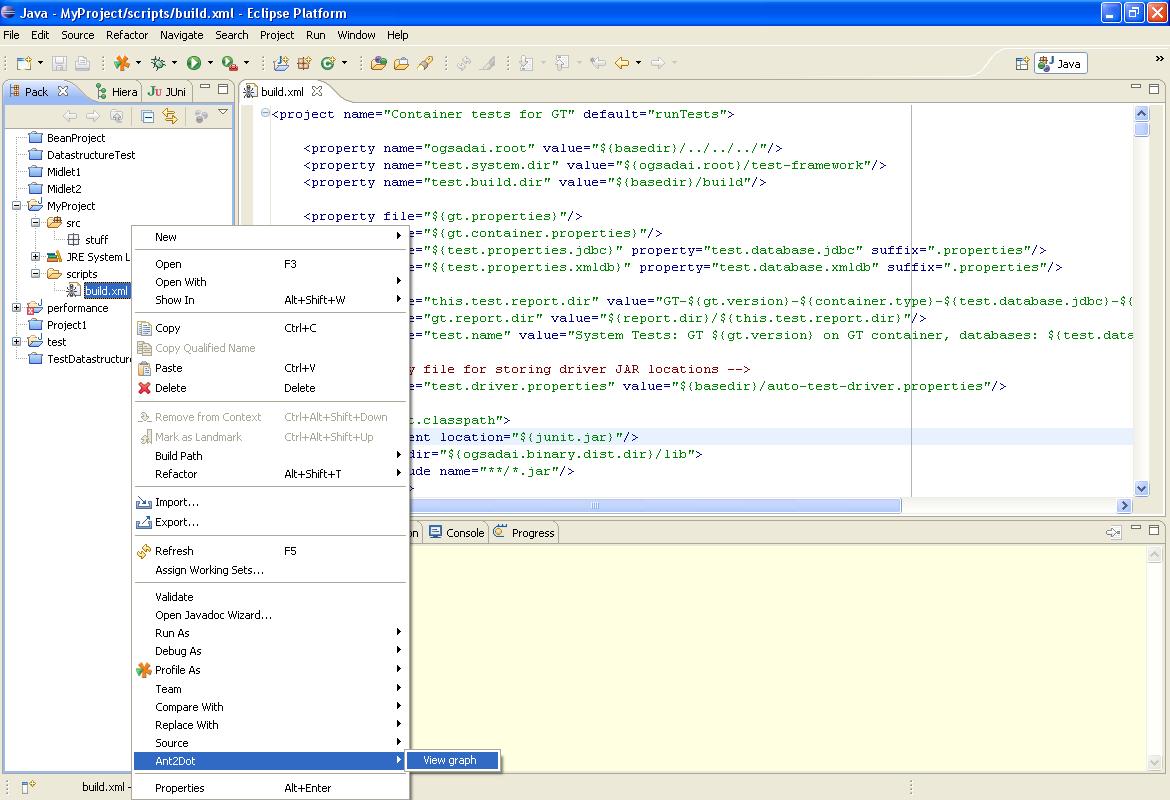Viewport: 1170px width, 800px height.
Task: Open the Refactor menu in menu bar
Action: [x=127, y=35]
